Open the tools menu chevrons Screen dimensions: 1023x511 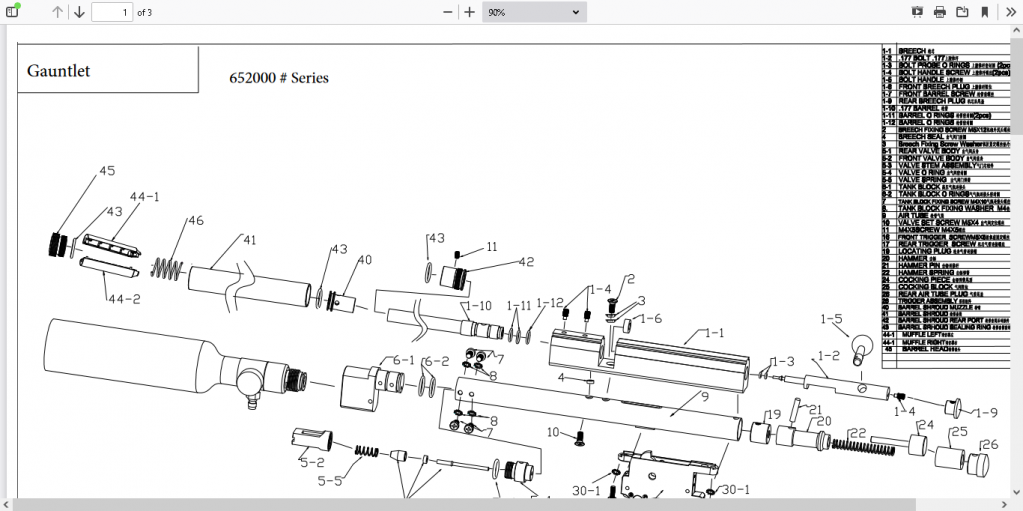(1011, 12)
